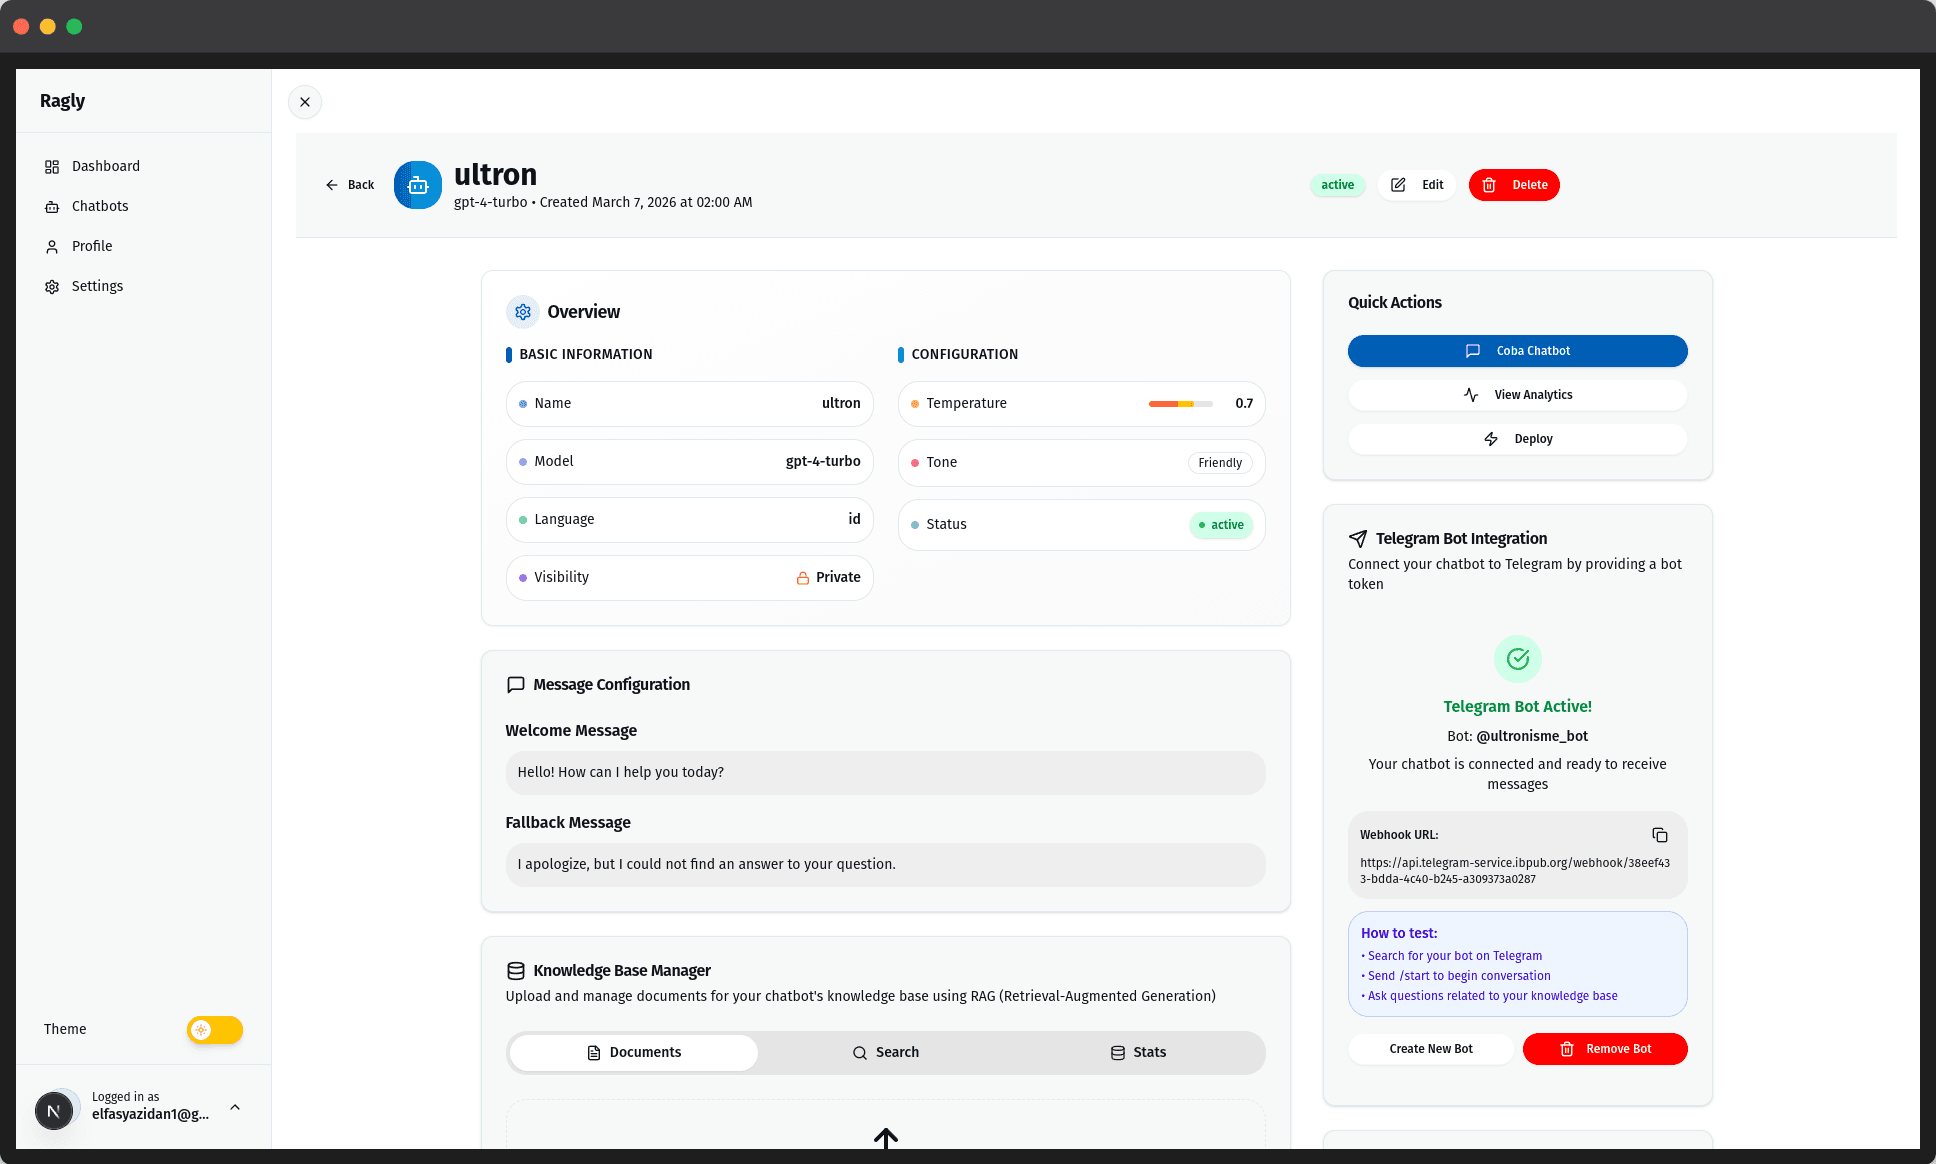Click 'Search for your bot on Telegram'
Viewport: 1936px width, 1164px height.
[x=1454, y=956]
